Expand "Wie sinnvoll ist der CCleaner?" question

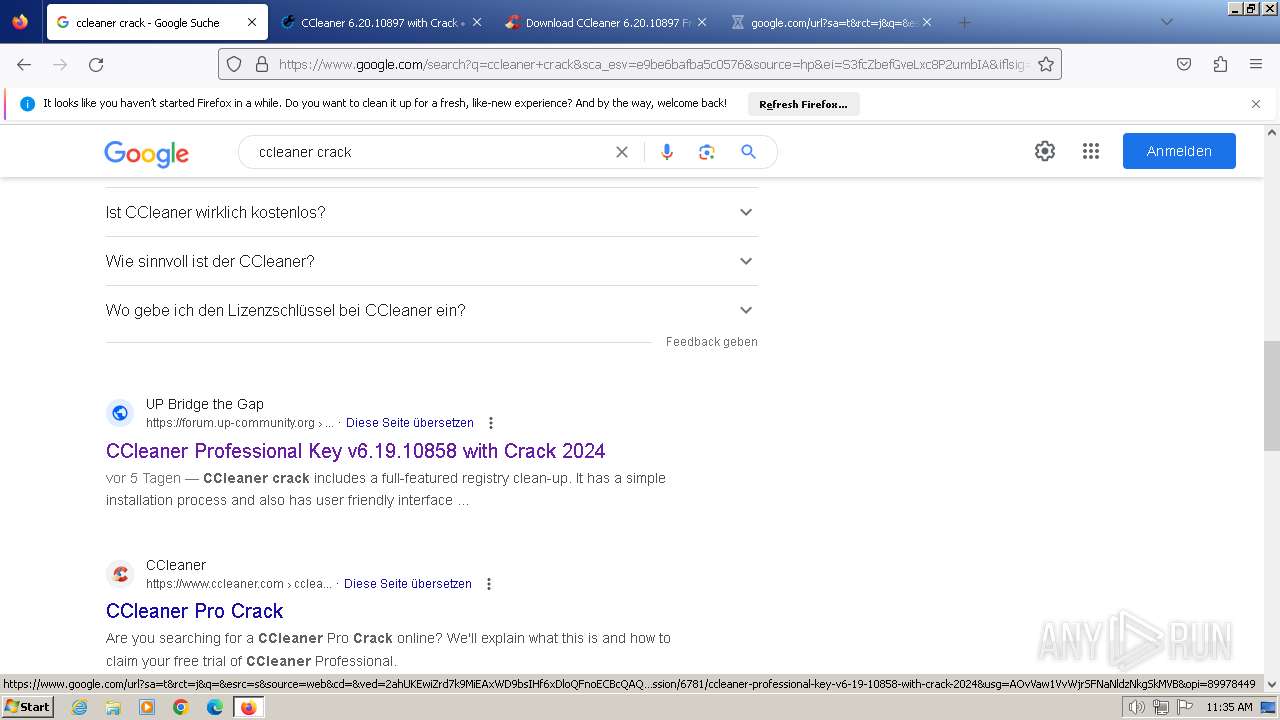(x=432, y=261)
